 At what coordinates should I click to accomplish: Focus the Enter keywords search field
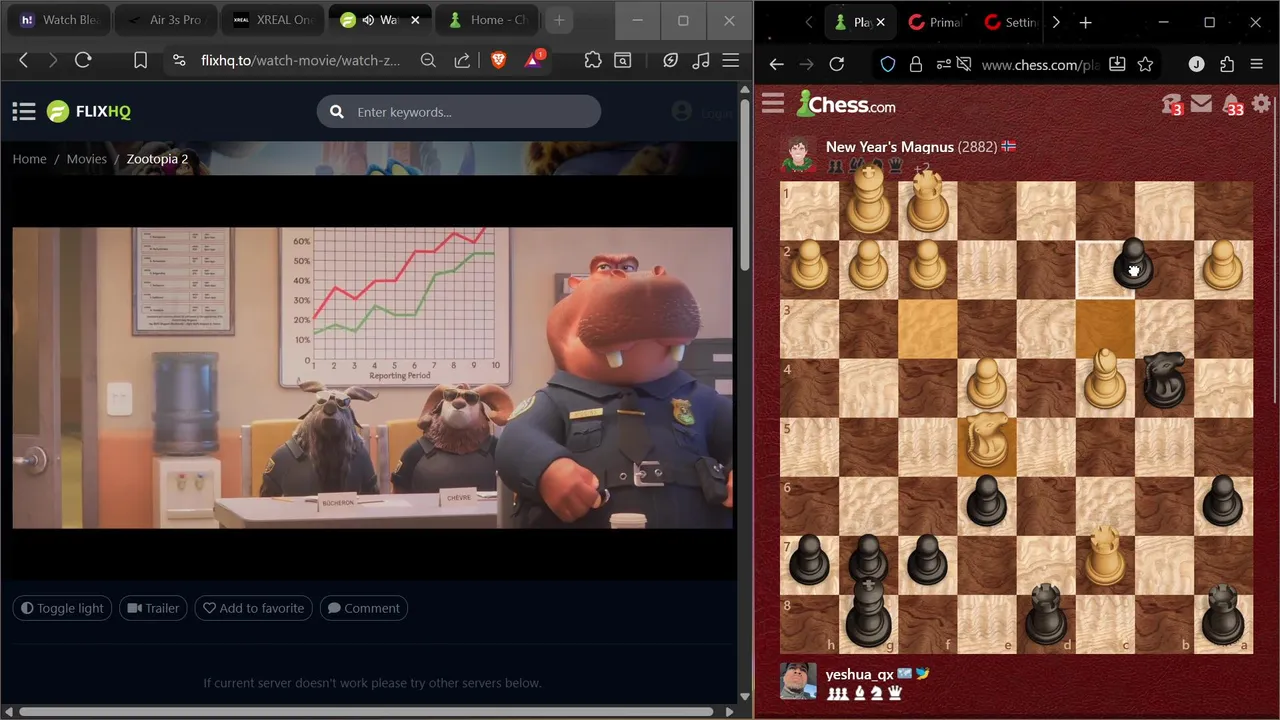tap(459, 112)
